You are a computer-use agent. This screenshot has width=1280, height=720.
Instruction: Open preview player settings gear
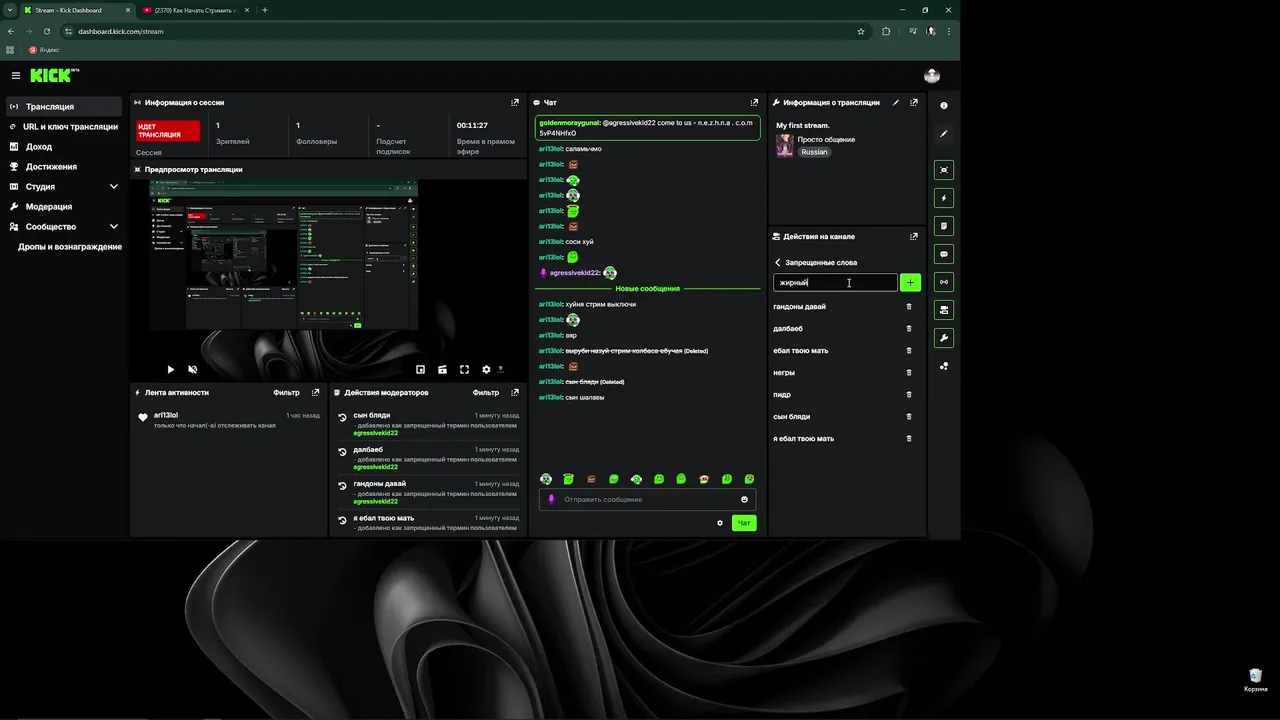click(486, 369)
